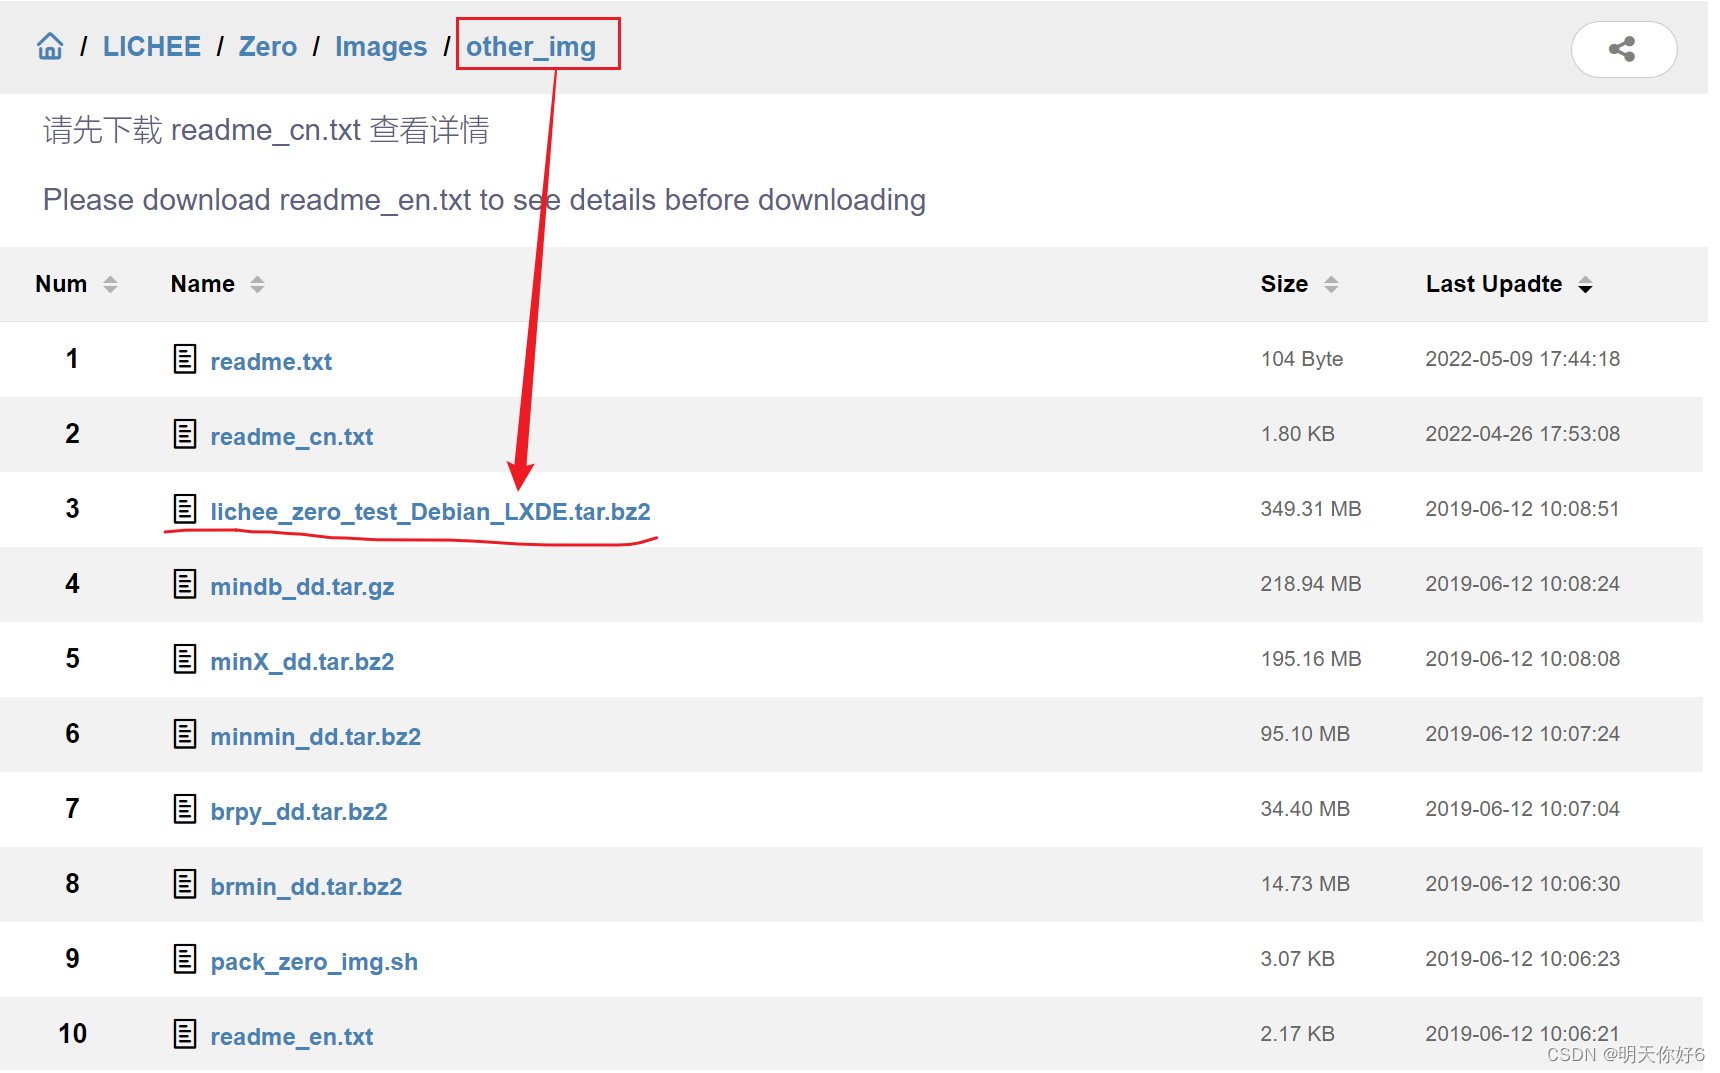Screen dimensions: 1720x1073
Task: Click the Num column header label
Action: coord(61,284)
